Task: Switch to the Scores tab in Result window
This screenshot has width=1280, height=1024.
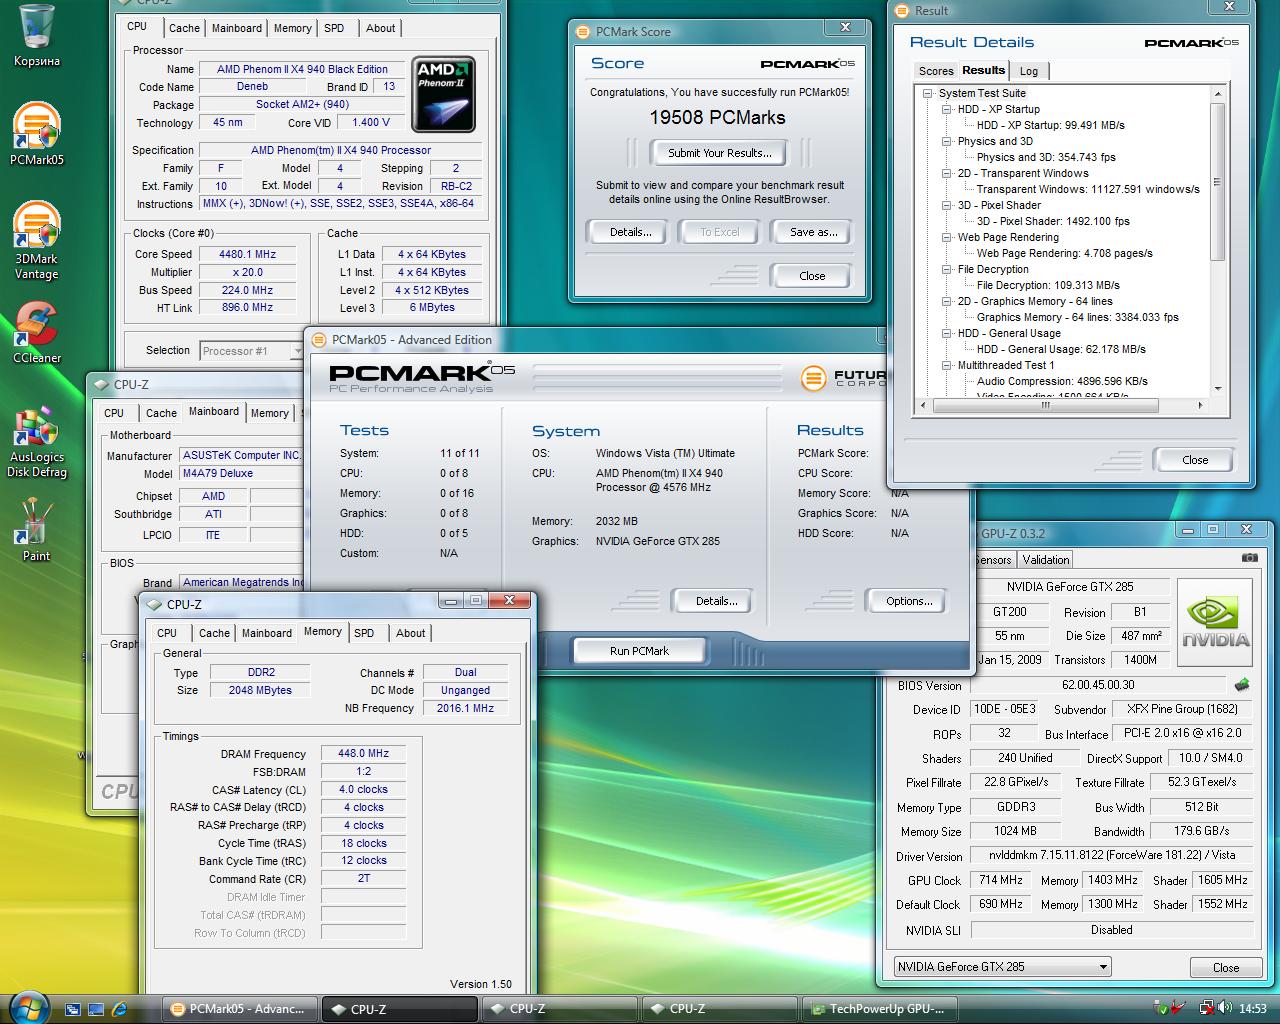Action: (x=936, y=71)
